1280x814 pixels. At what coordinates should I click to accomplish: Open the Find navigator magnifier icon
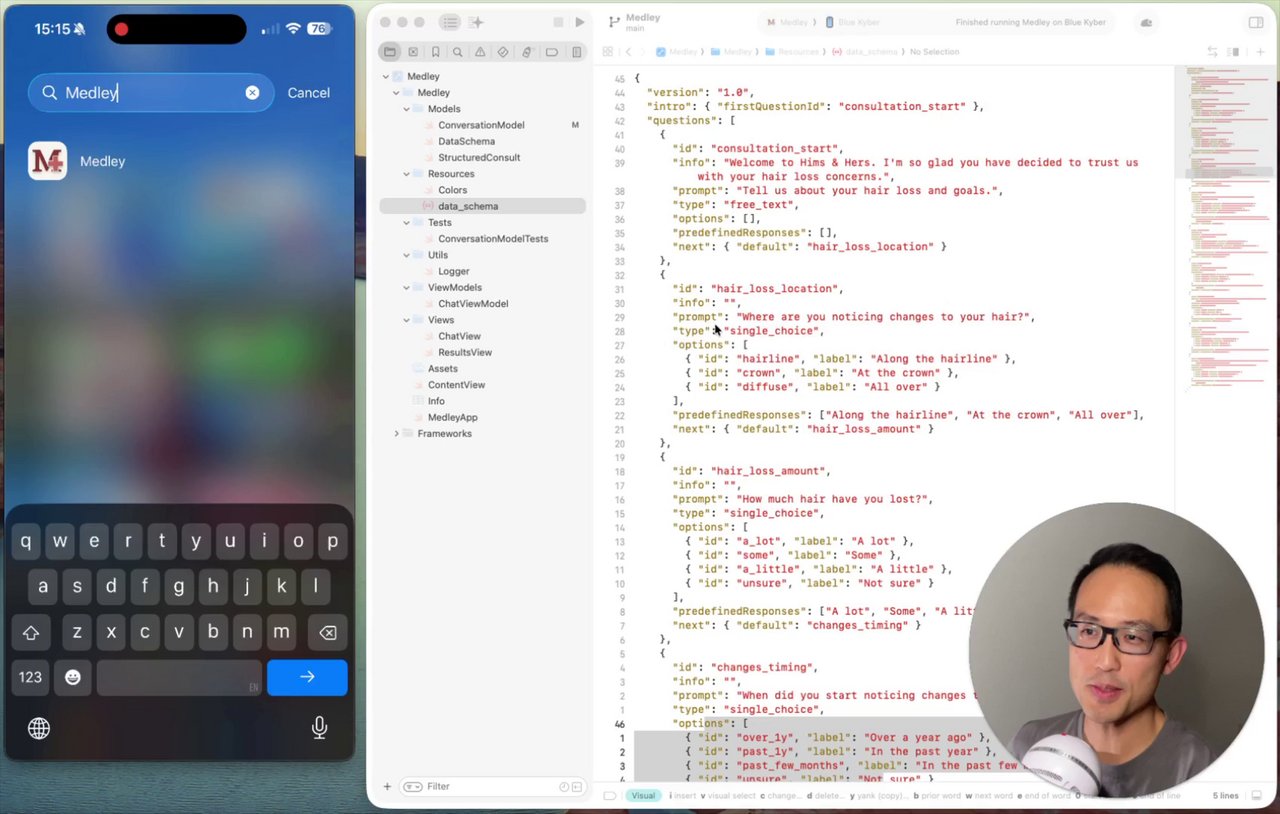pos(458,52)
